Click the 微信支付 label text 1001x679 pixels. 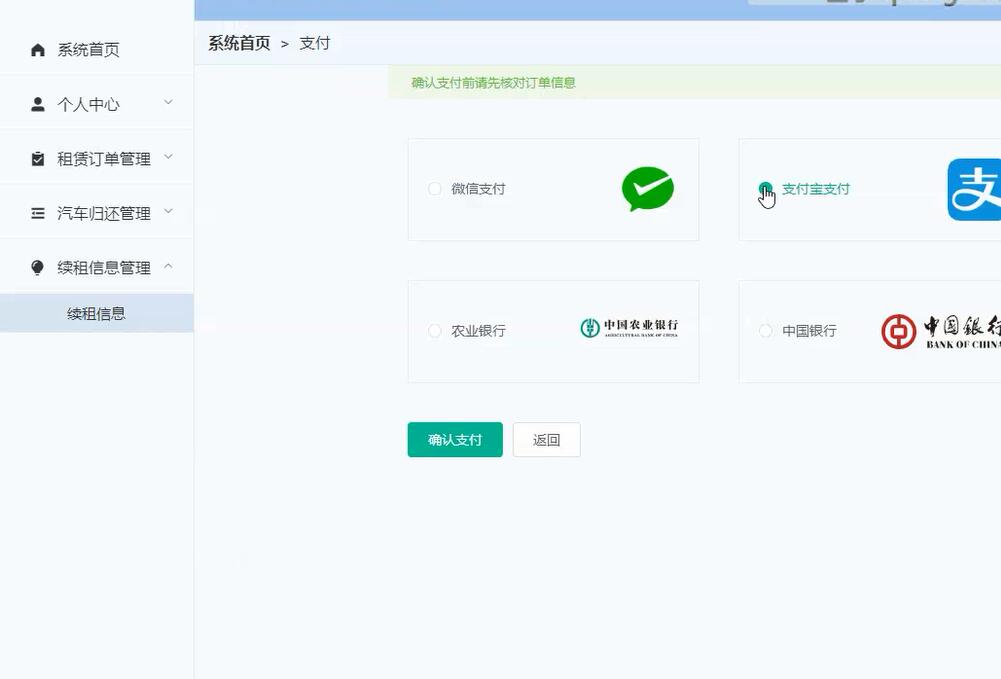tap(478, 189)
